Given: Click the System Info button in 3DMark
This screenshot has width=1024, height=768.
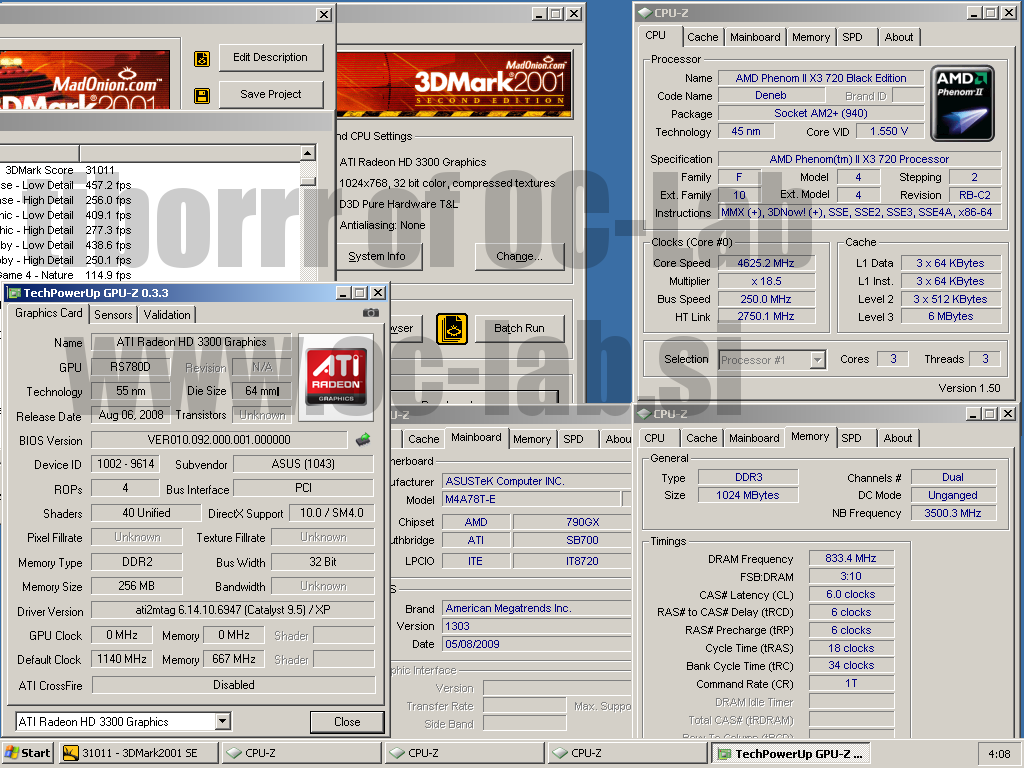Looking at the screenshot, I should pyautogui.click(x=380, y=256).
